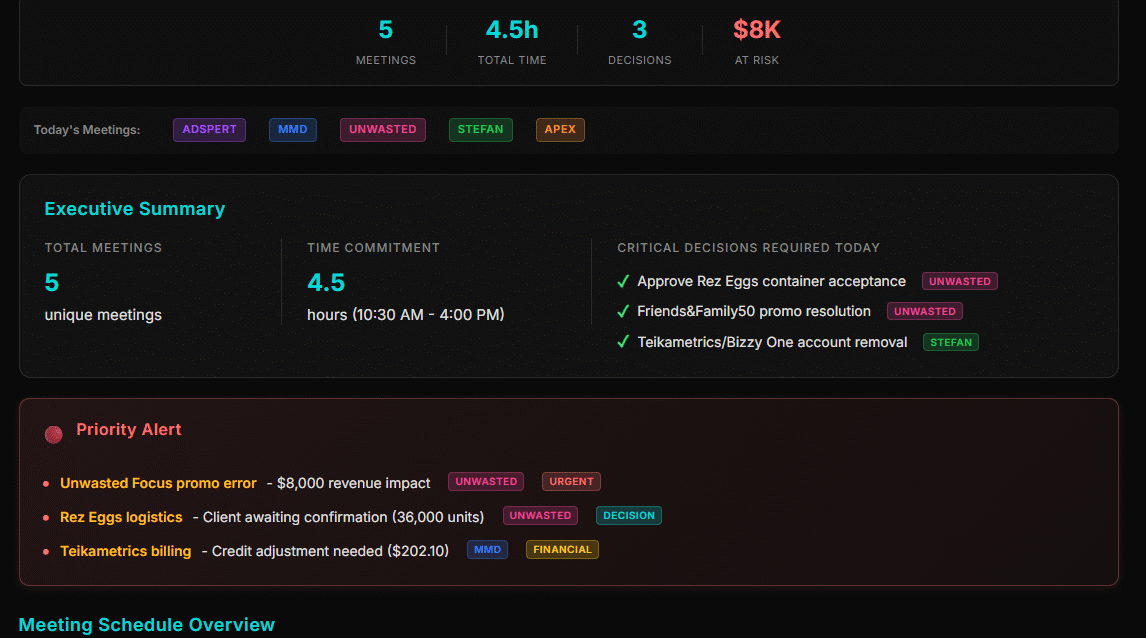The image size is (1146, 638).
Task: Click the 5 Meetings stat at top
Action: click(385, 30)
